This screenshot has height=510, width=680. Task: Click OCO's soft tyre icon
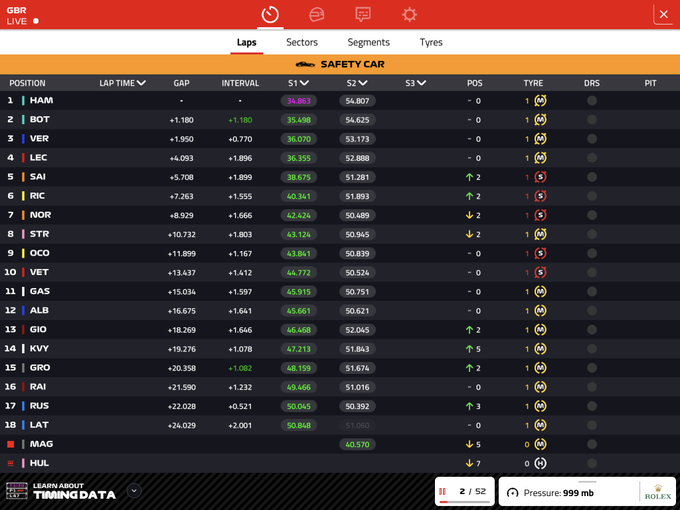pyautogui.click(x=540, y=253)
